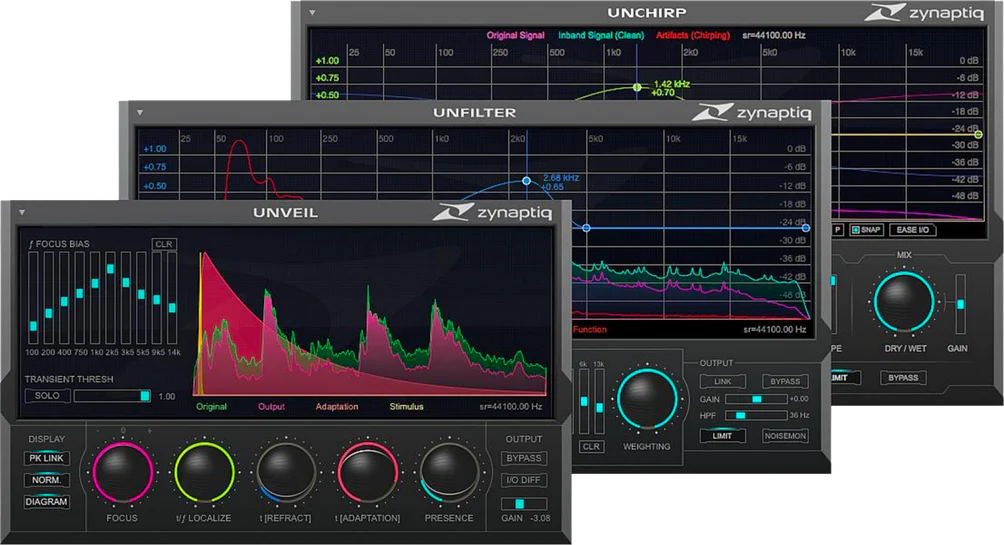Click the zynaptiq logo in UNCHIRP

(924, 12)
